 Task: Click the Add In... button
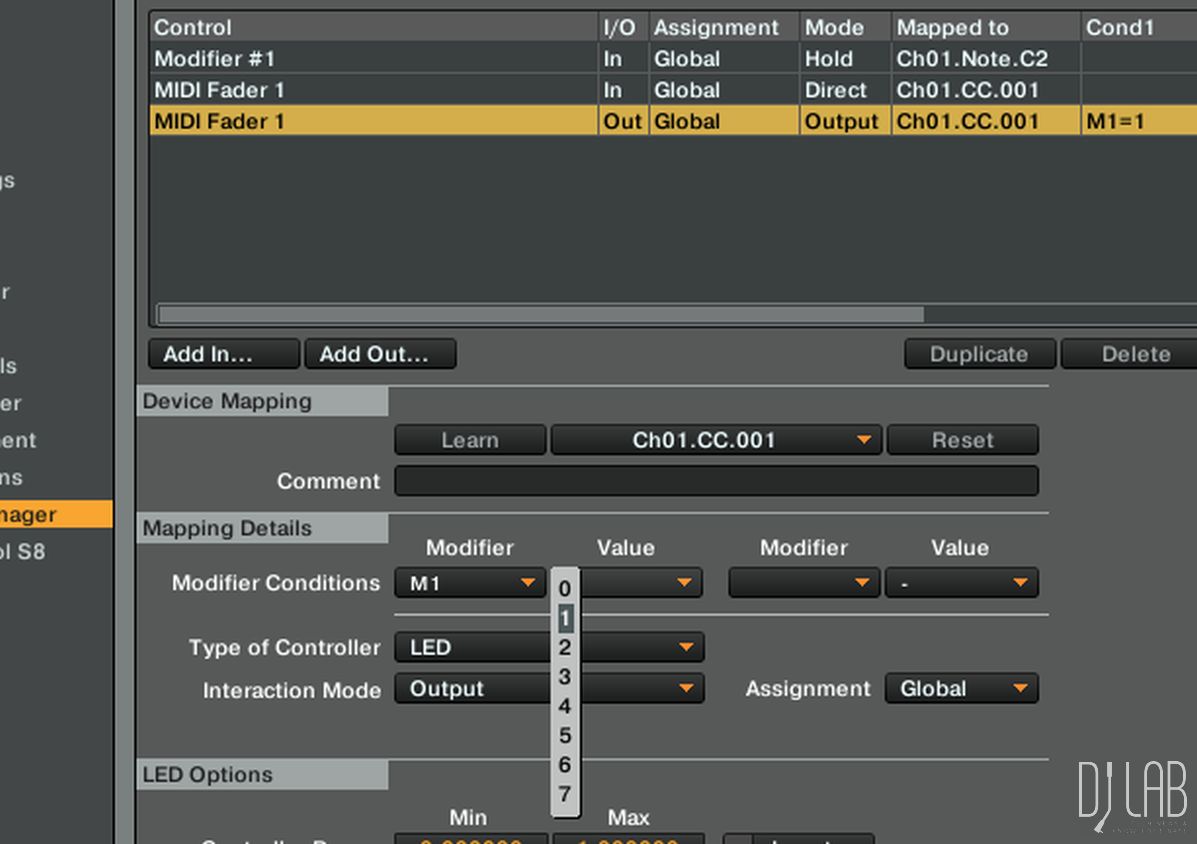pos(223,354)
